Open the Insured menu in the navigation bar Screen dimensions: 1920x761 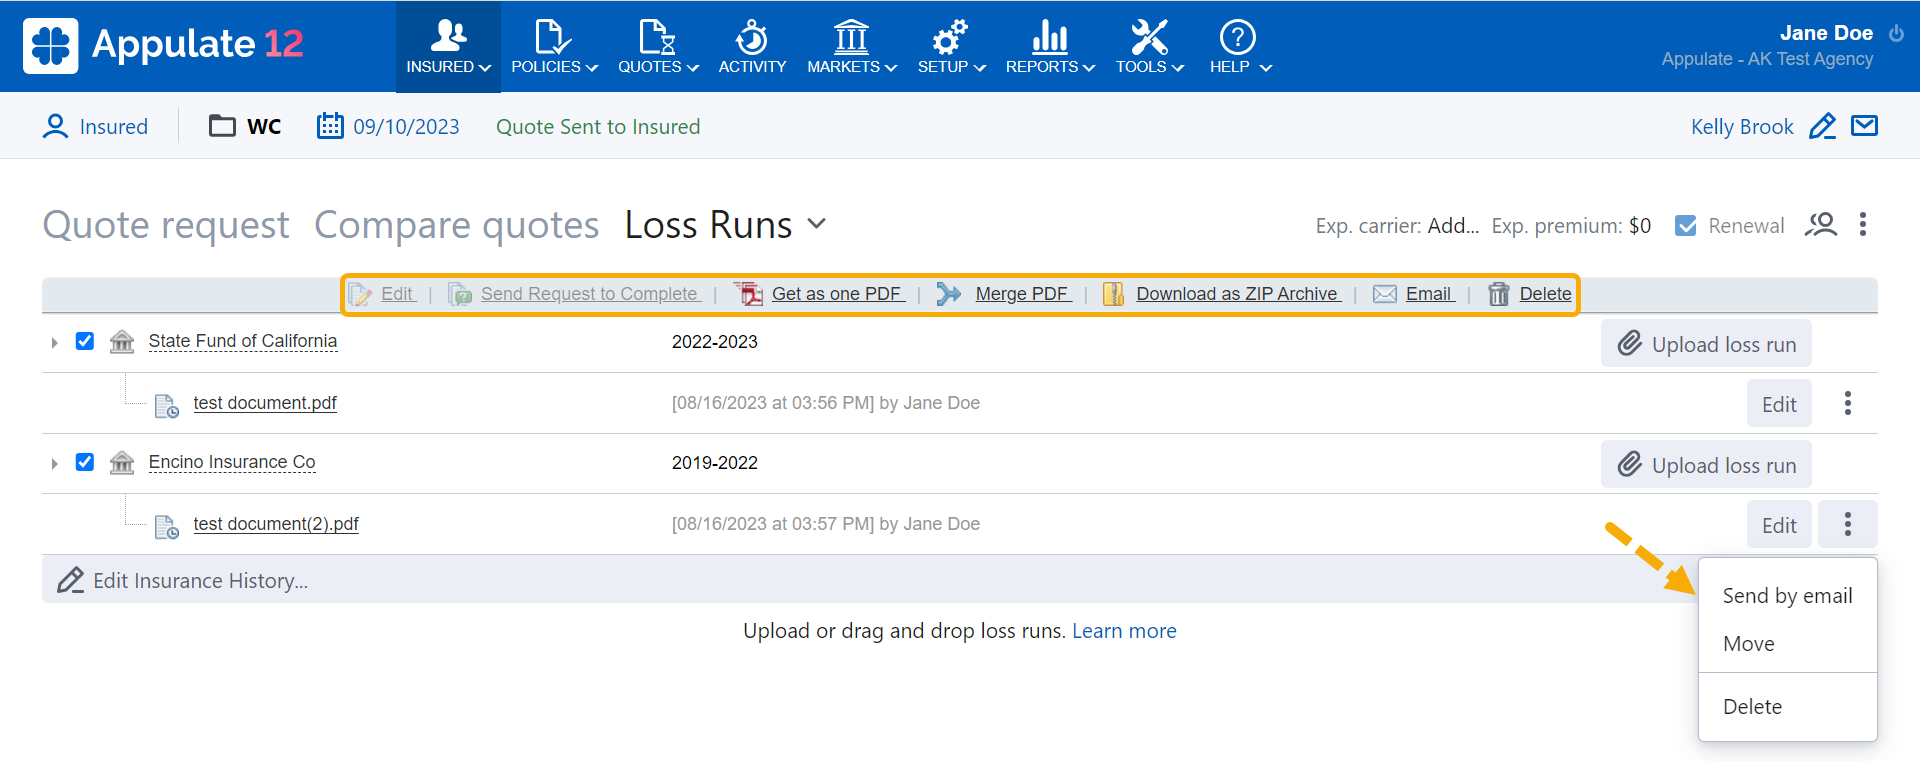click(448, 47)
